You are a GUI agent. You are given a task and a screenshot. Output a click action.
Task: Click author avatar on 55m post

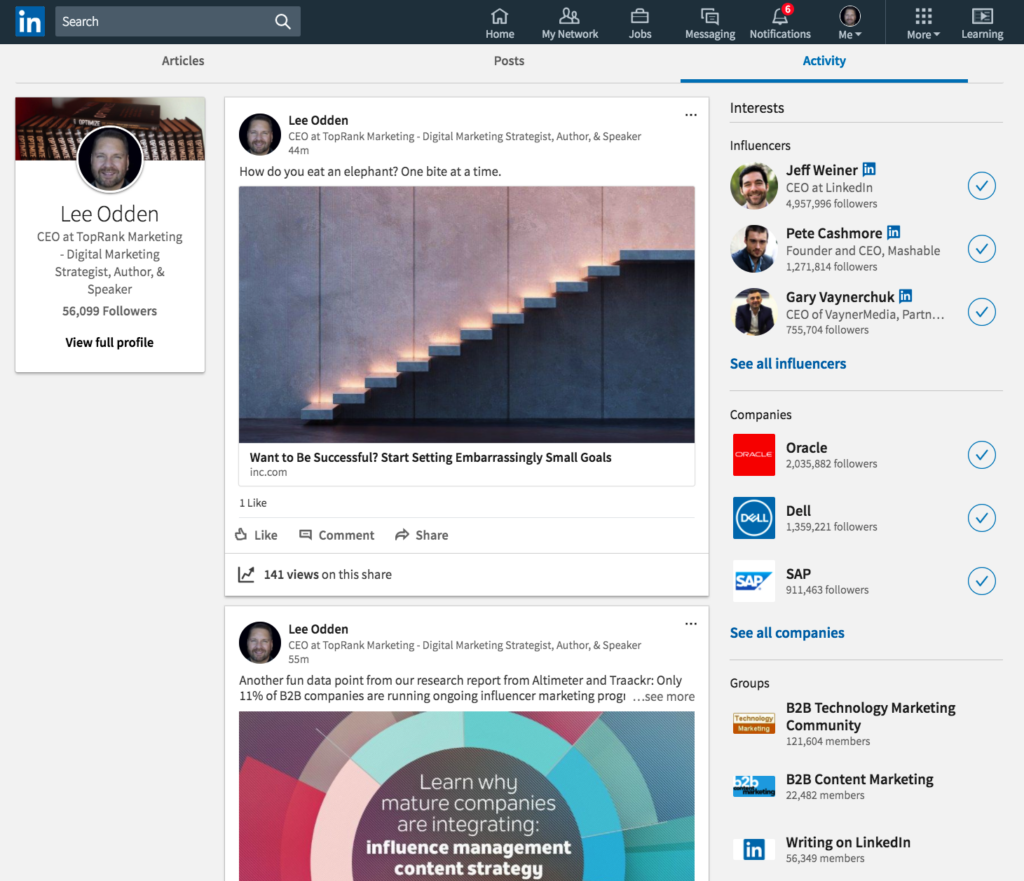point(260,643)
